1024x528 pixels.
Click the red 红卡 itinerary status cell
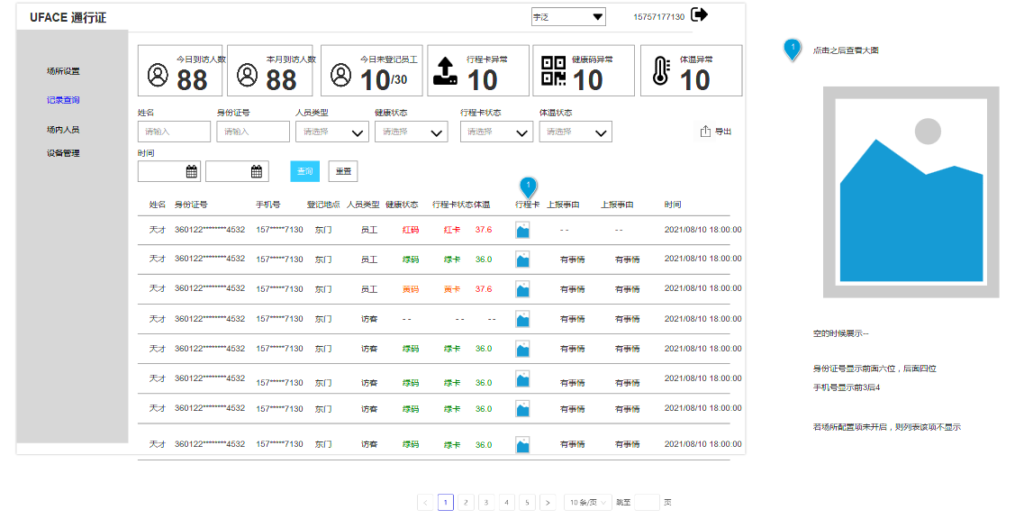(452, 230)
